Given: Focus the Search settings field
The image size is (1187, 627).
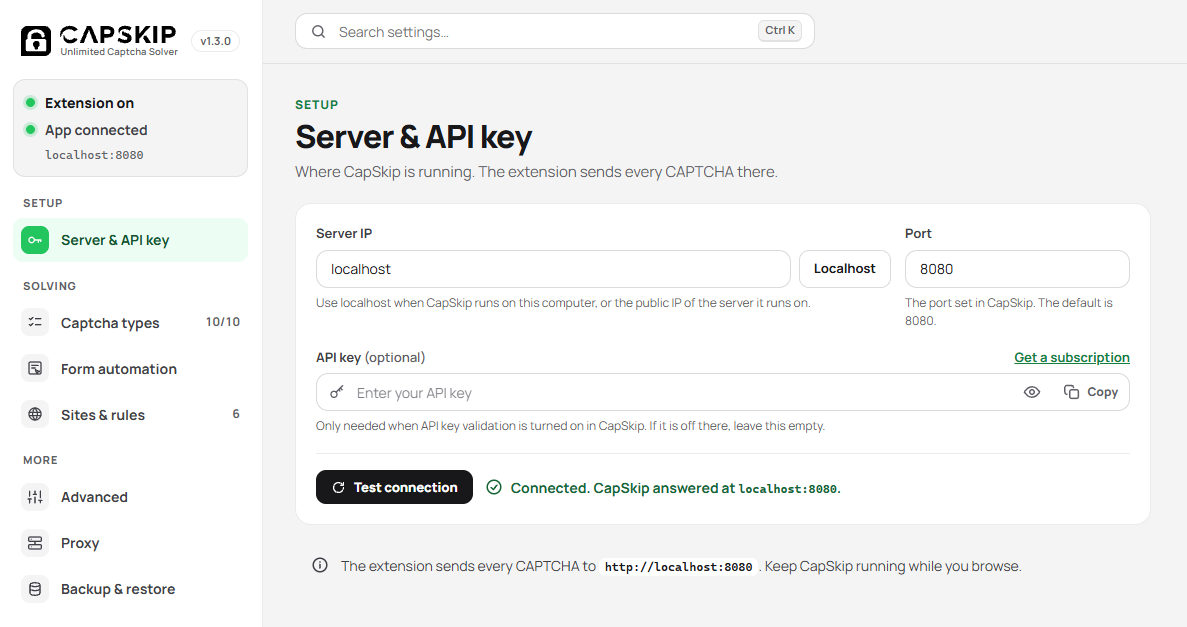Looking at the screenshot, I should pos(555,31).
